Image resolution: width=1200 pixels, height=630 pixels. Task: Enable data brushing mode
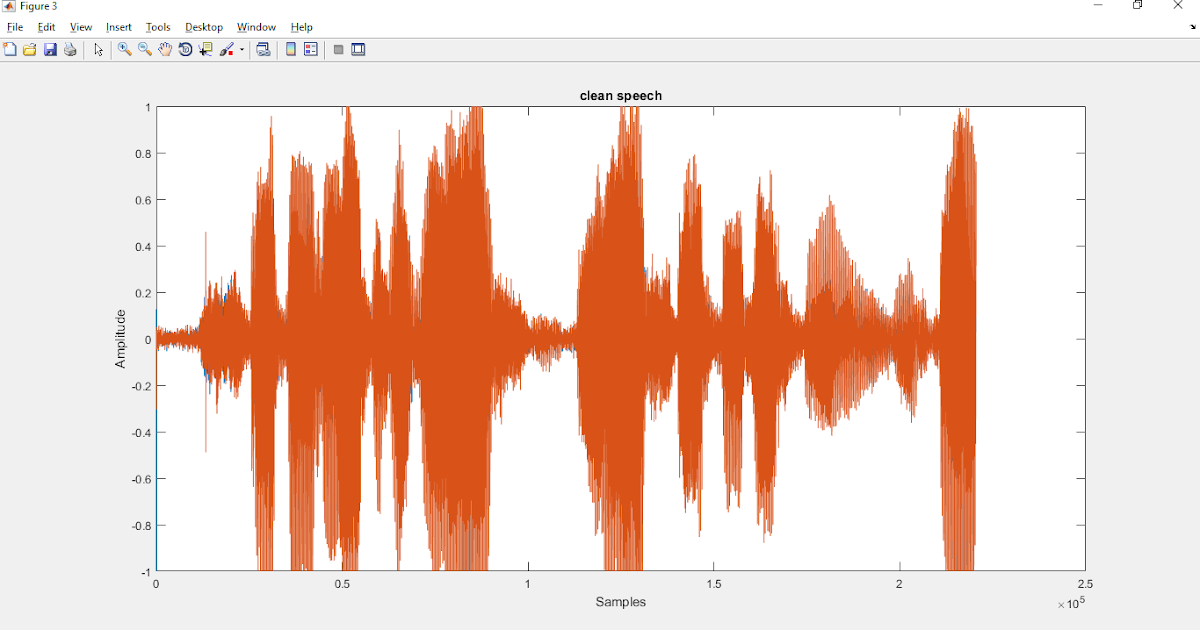point(226,49)
